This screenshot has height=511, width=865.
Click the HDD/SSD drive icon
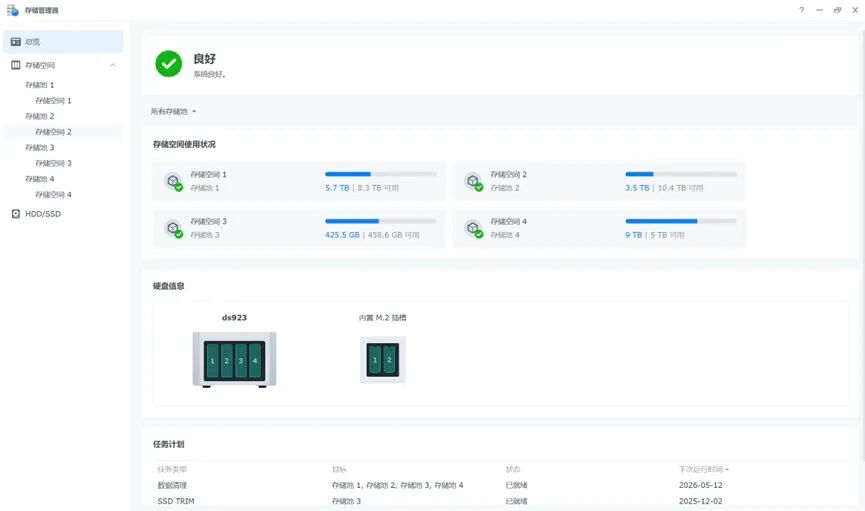pos(16,214)
